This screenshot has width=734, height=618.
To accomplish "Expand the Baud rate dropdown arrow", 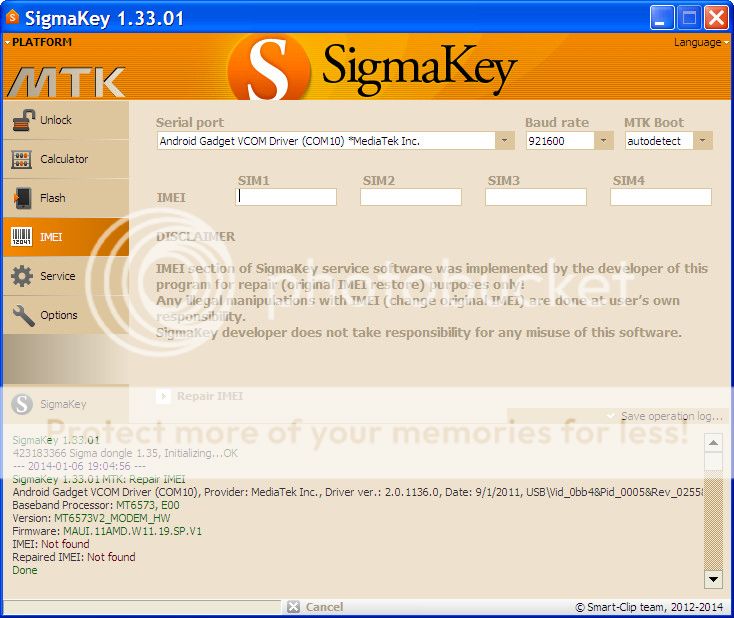I will pyautogui.click(x=604, y=140).
